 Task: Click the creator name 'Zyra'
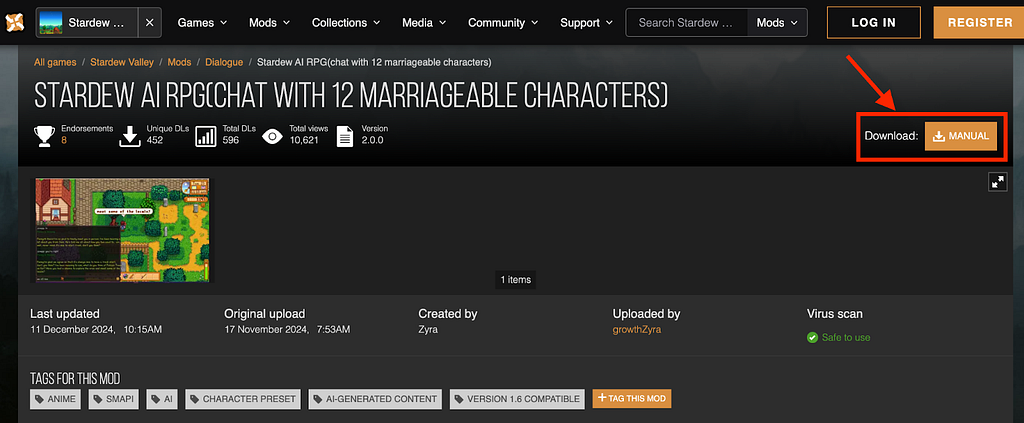428,330
